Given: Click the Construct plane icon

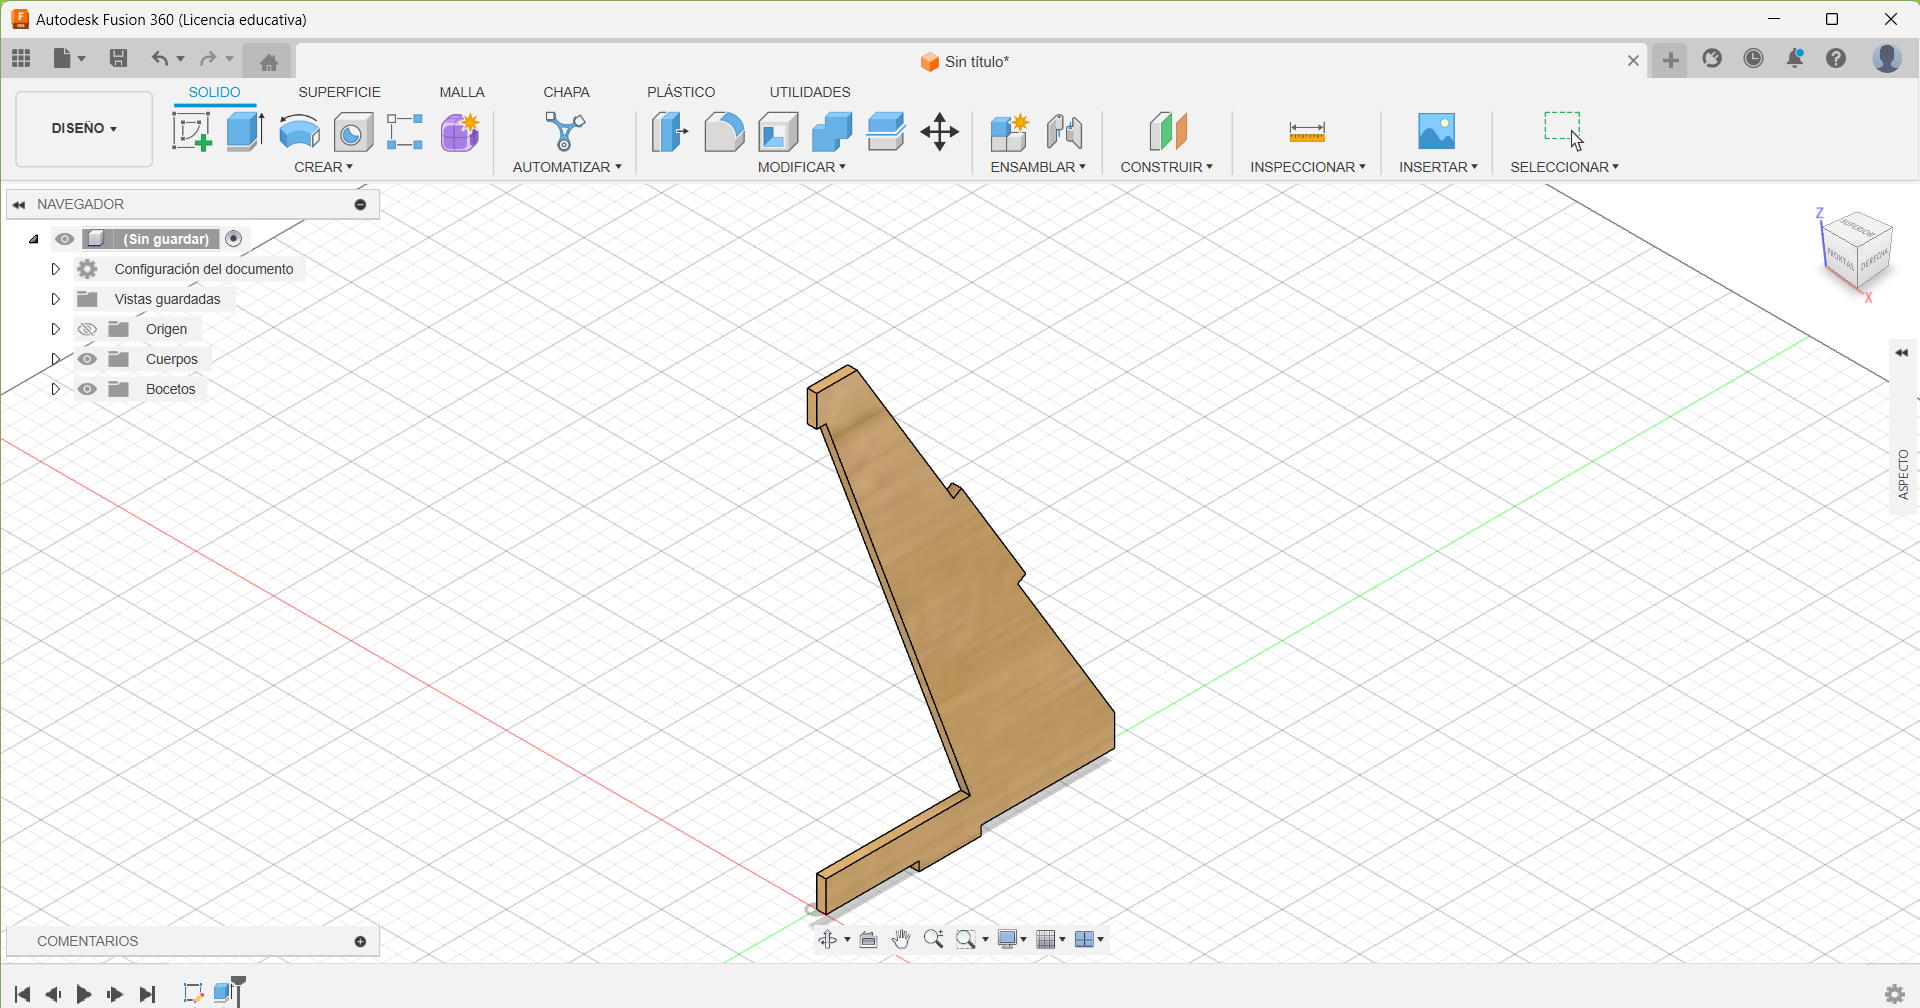Looking at the screenshot, I should click(x=1167, y=131).
